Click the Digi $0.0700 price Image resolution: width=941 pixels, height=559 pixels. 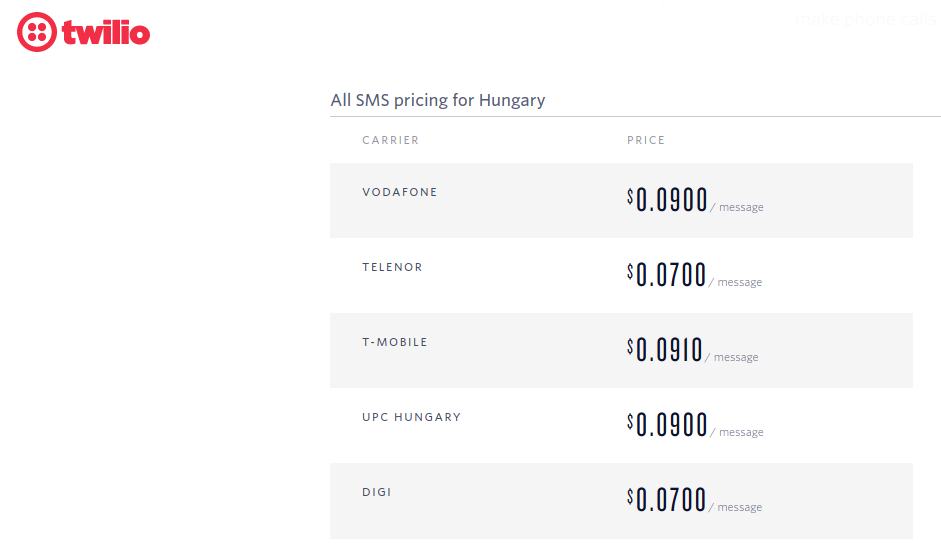point(667,500)
